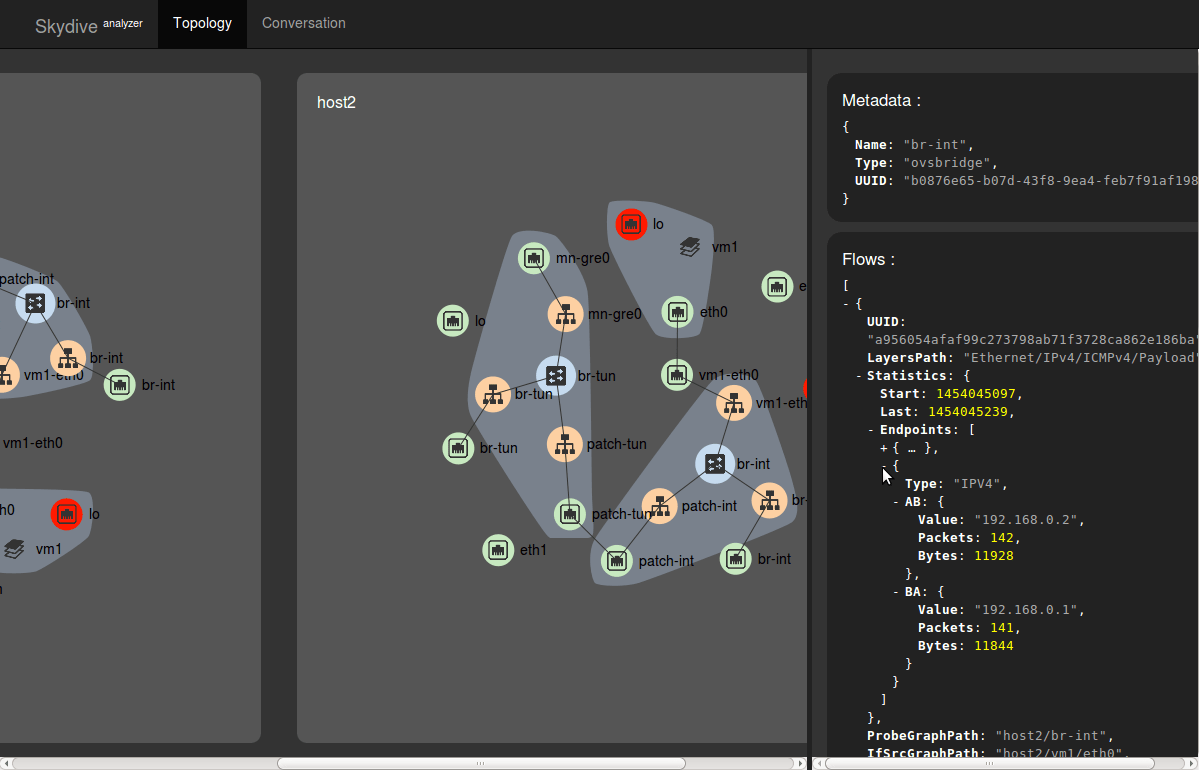Click the green vm1-eth0 interface node in host2
Image resolution: width=1199 pixels, height=770 pixels.
677,375
